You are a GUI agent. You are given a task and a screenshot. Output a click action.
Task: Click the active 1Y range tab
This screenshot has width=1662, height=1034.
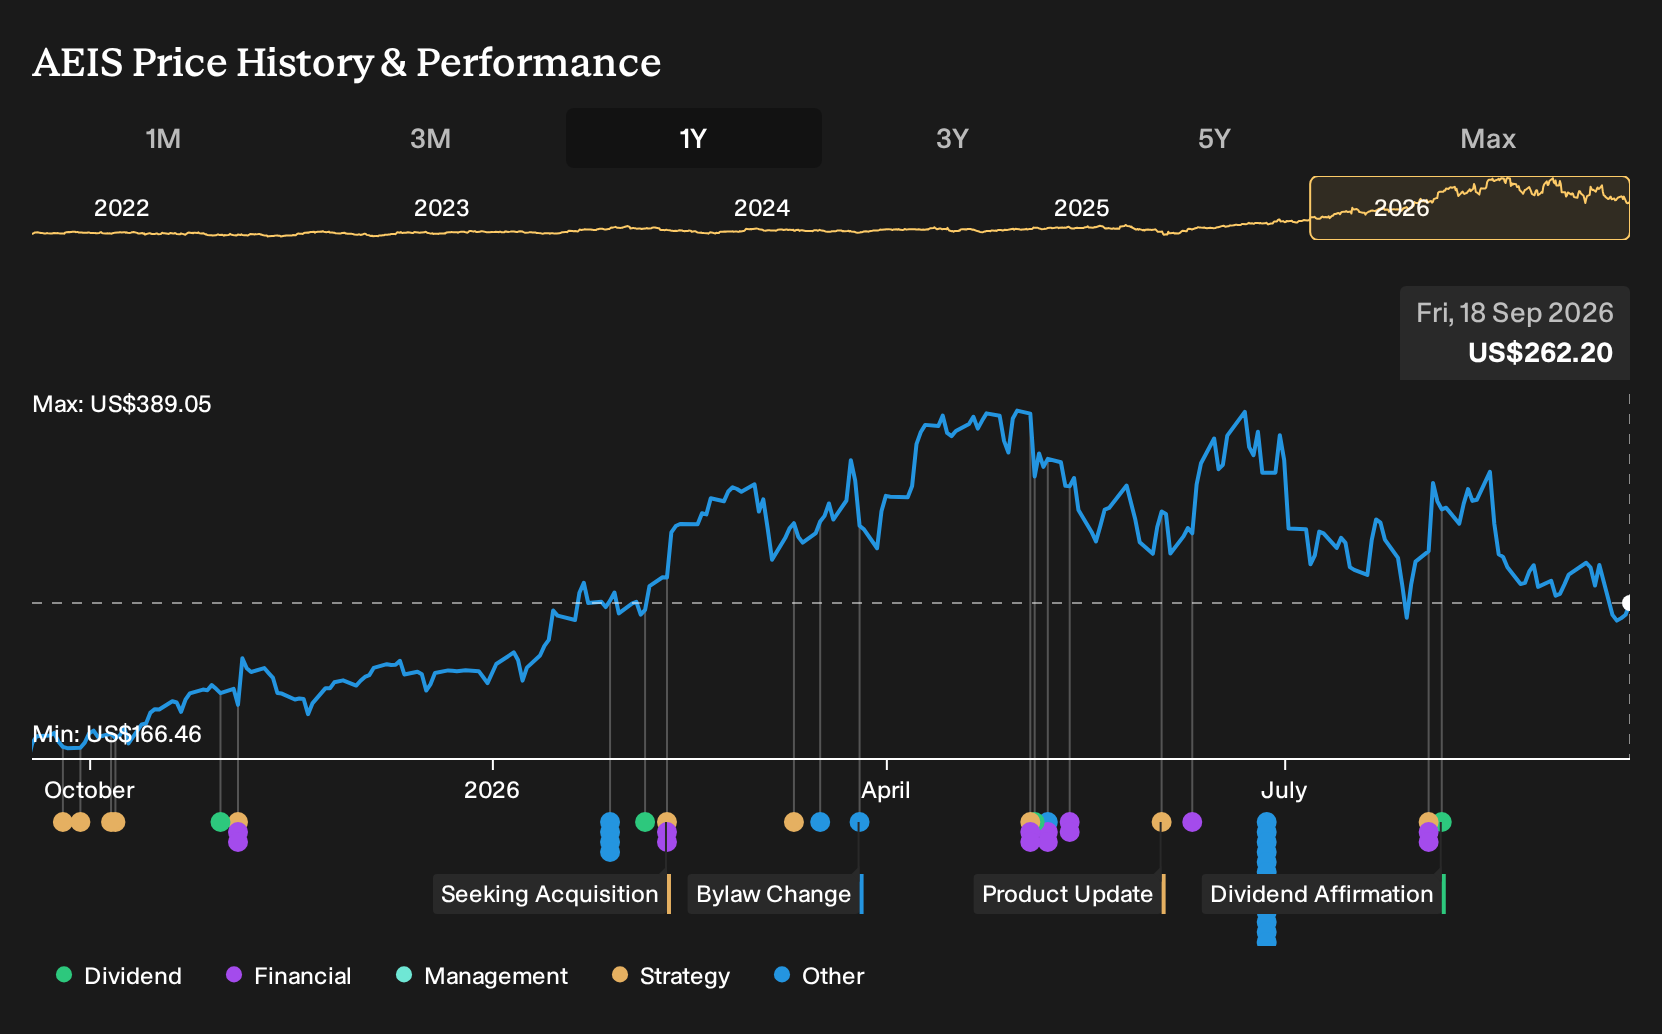693,138
